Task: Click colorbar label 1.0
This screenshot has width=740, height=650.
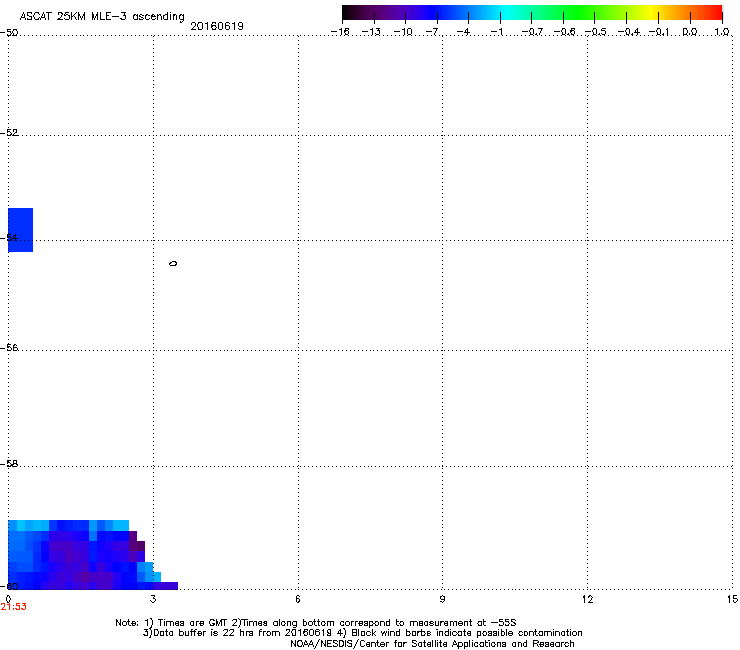Action: coord(722,32)
